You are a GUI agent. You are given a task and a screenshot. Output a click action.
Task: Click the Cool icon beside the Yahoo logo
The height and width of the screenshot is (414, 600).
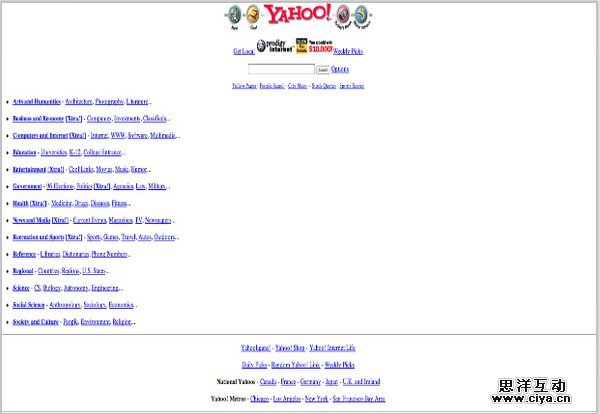(253, 16)
